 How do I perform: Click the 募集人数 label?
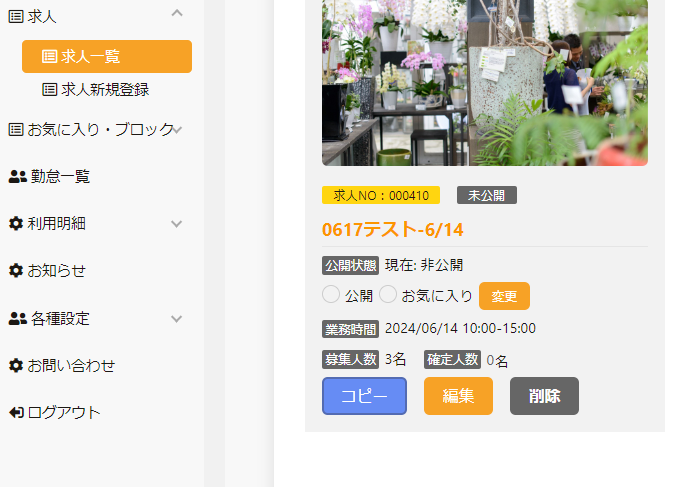click(x=350, y=360)
